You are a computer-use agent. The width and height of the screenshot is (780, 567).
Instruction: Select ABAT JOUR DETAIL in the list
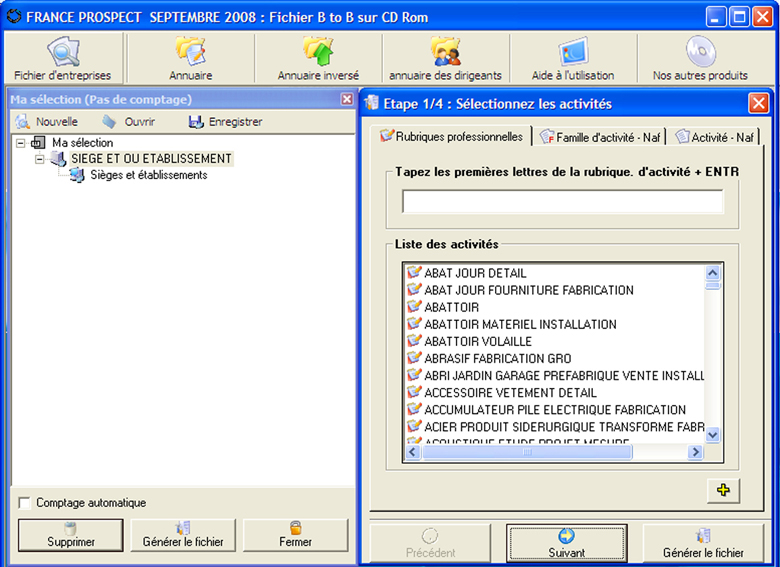click(x=475, y=273)
